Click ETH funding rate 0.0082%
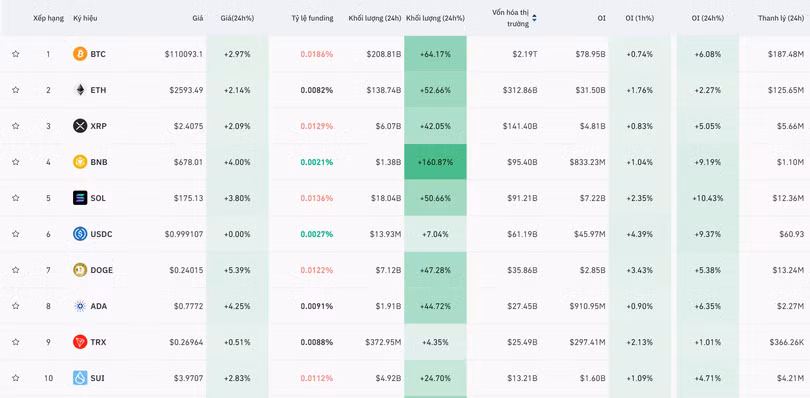 [x=317, y=90]
